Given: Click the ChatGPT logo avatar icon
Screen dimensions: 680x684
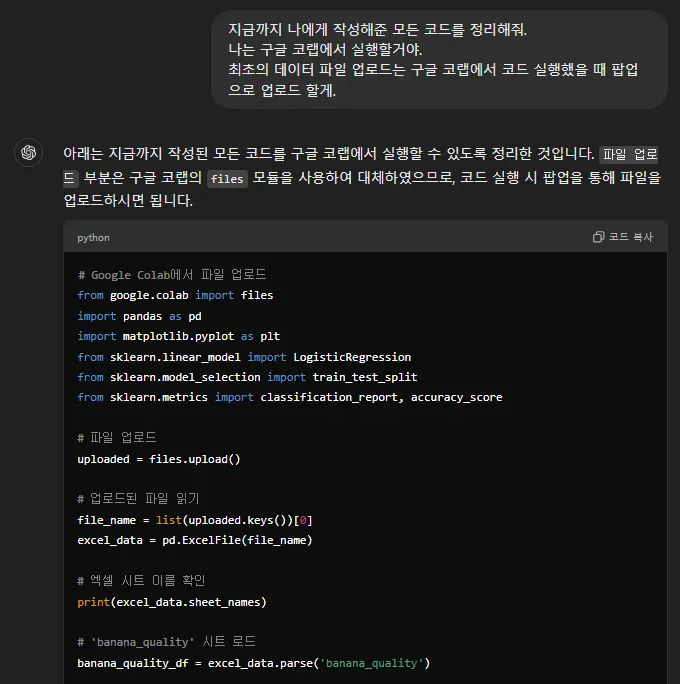Looking at the screenshot, I should click(x=29, y=153).
